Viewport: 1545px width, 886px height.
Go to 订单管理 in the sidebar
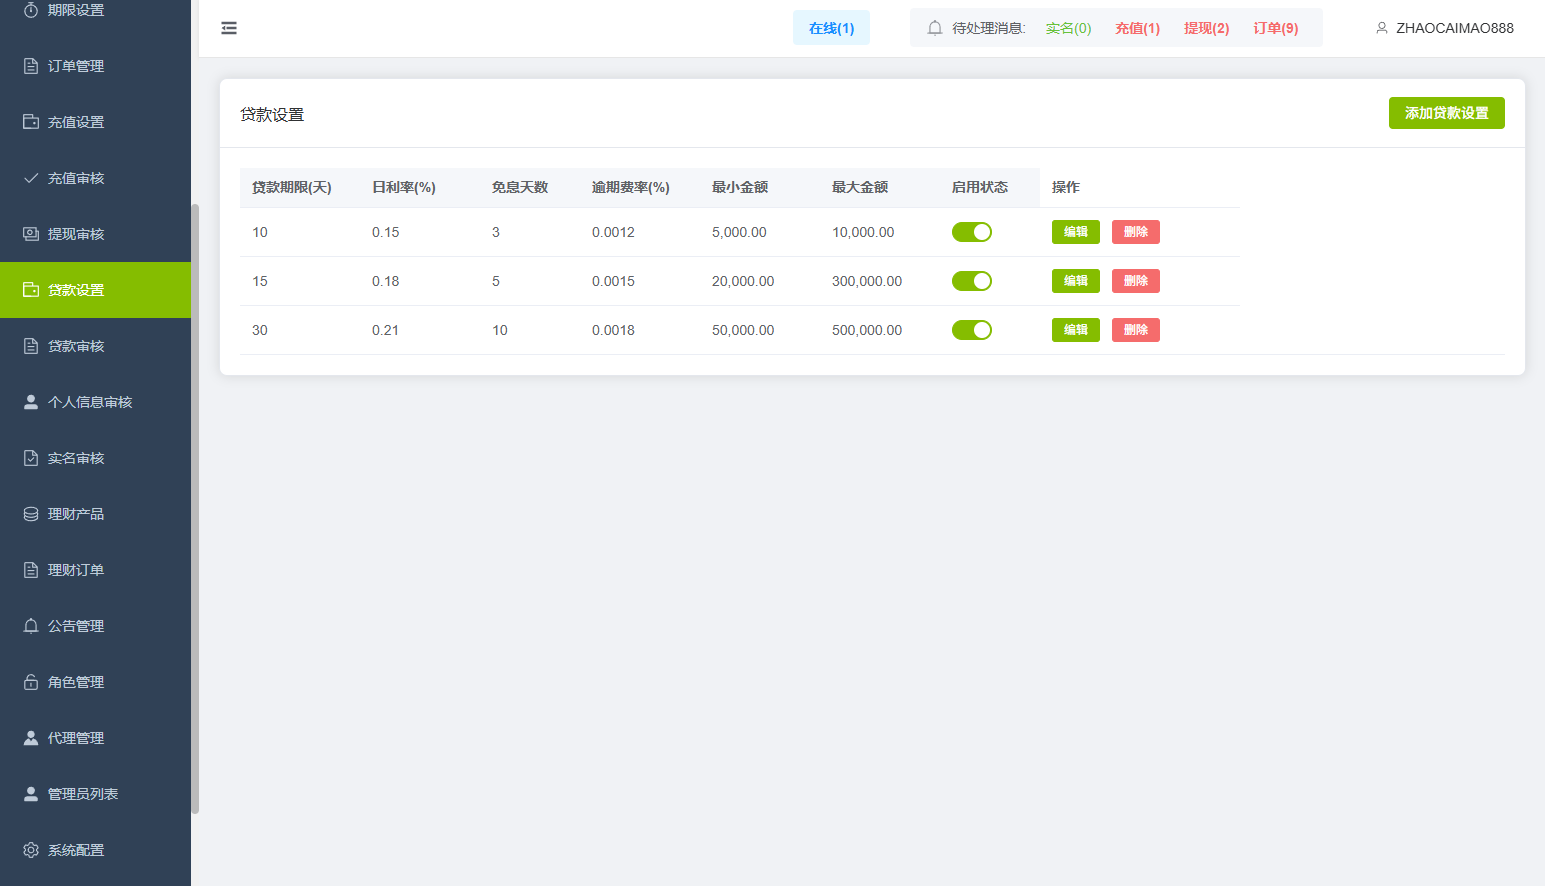click(76, 66)
